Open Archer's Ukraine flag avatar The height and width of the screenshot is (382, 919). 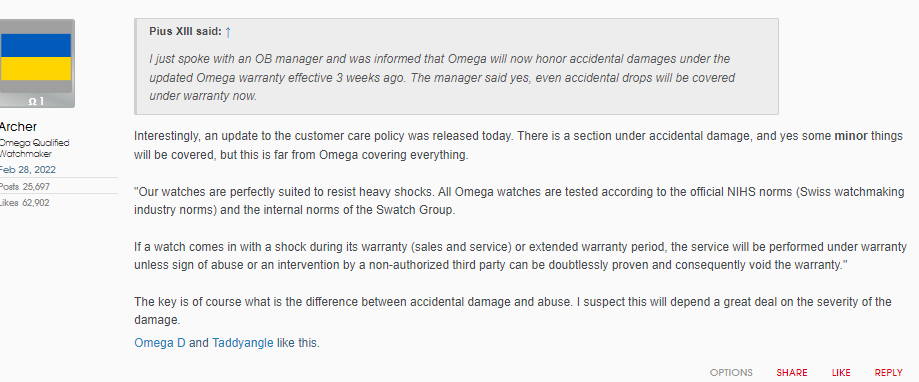pyautogui.click(x=36, y=57)
